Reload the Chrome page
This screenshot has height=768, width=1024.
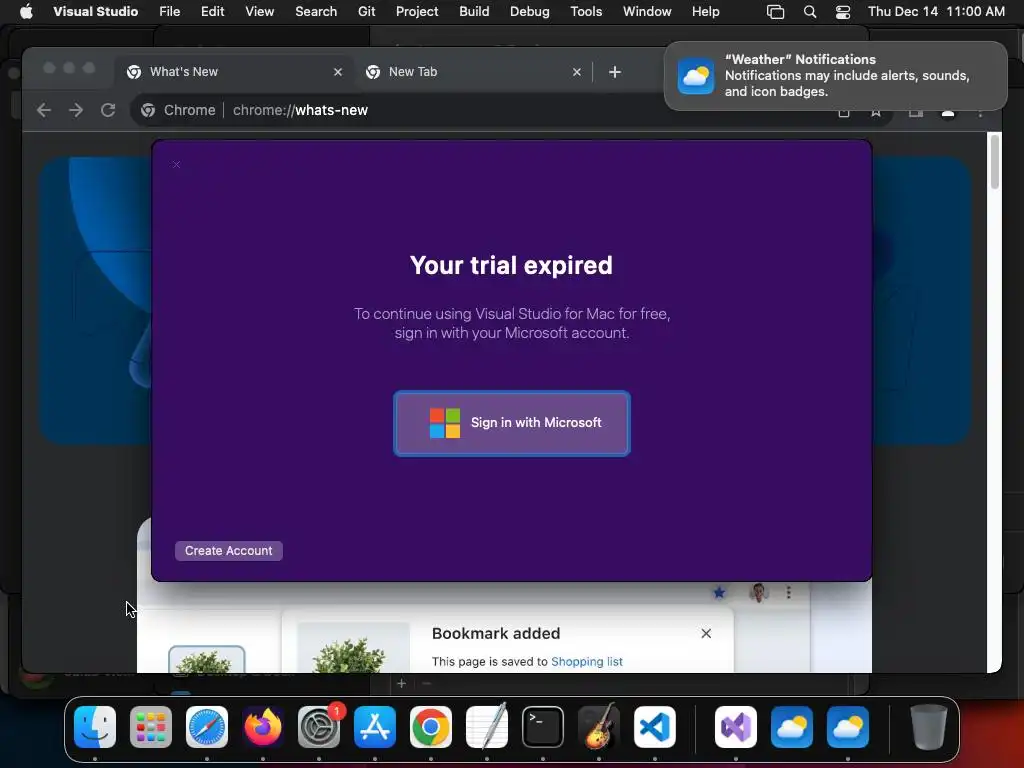108,110
